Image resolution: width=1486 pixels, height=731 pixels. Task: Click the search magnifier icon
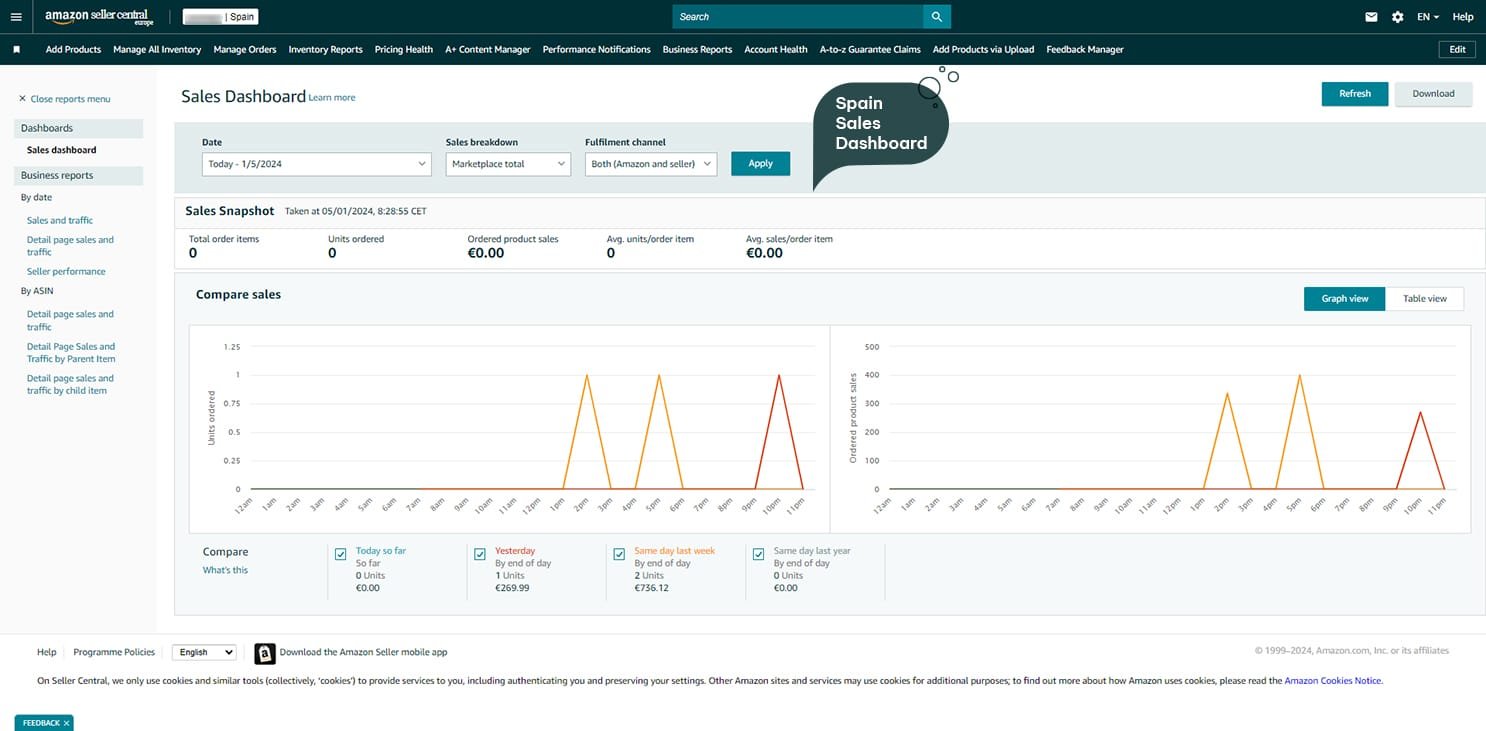(937, 17)
